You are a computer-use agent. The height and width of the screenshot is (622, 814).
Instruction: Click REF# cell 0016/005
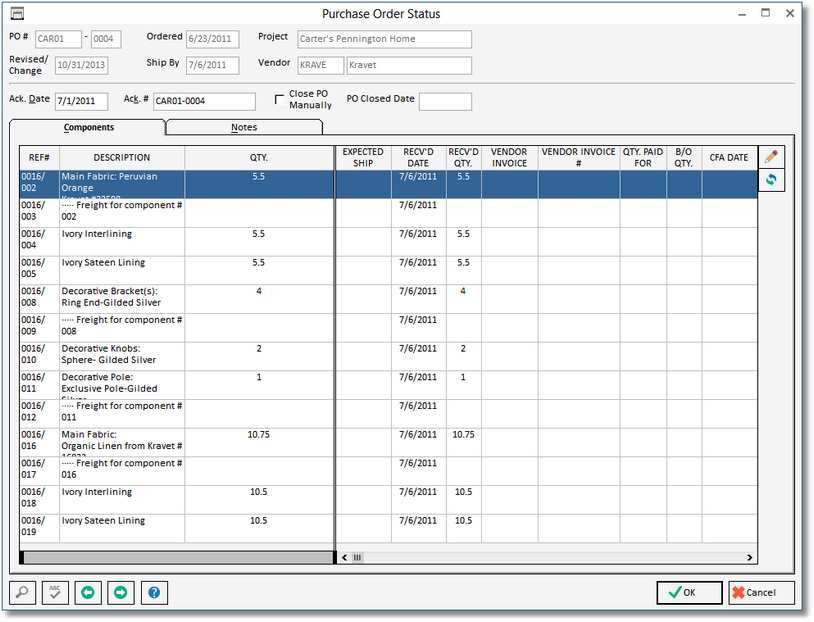click(39, 270)
